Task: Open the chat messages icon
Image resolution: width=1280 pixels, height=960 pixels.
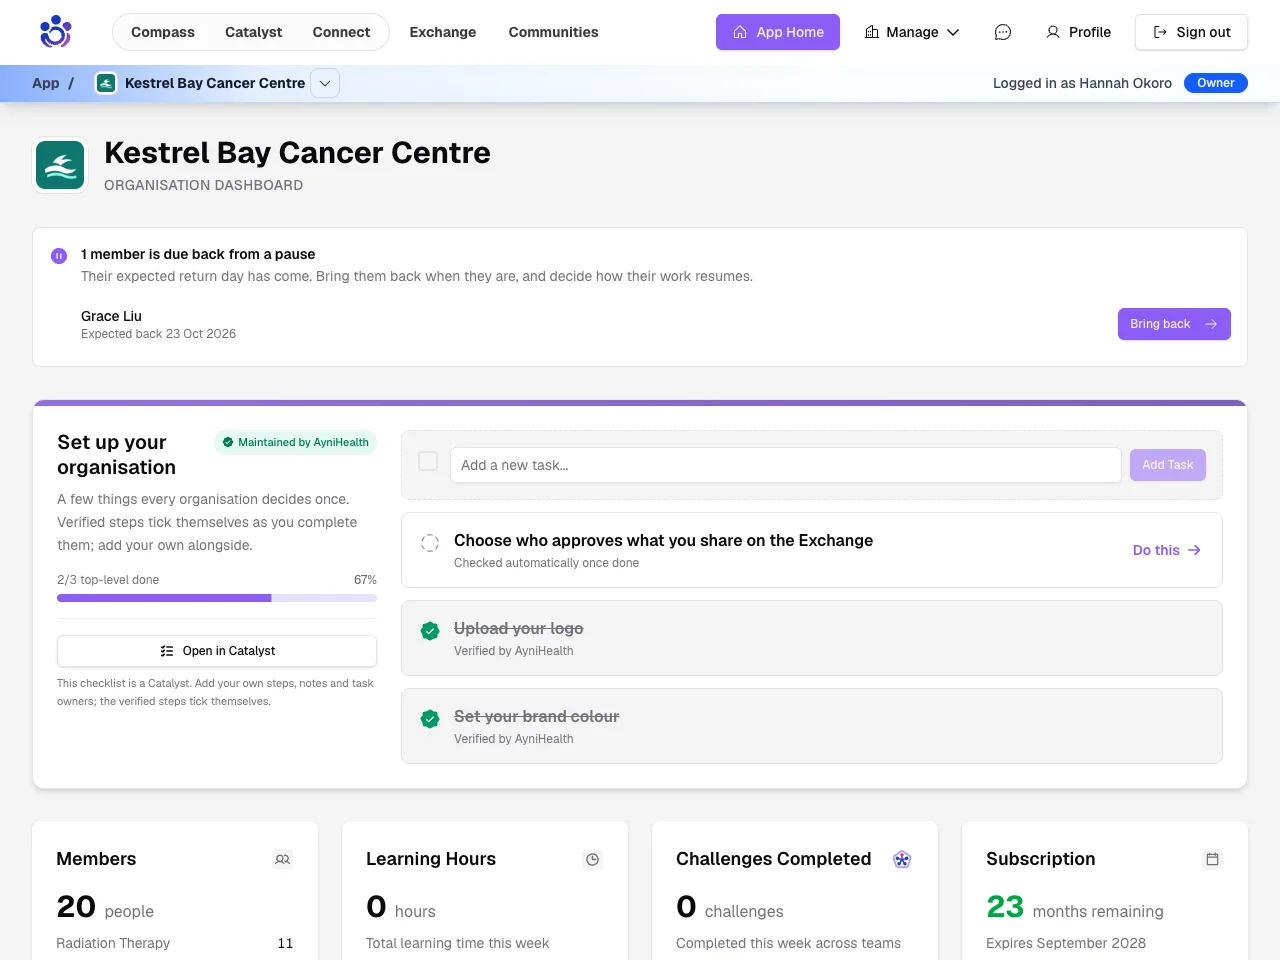Action: [1002, 32]
